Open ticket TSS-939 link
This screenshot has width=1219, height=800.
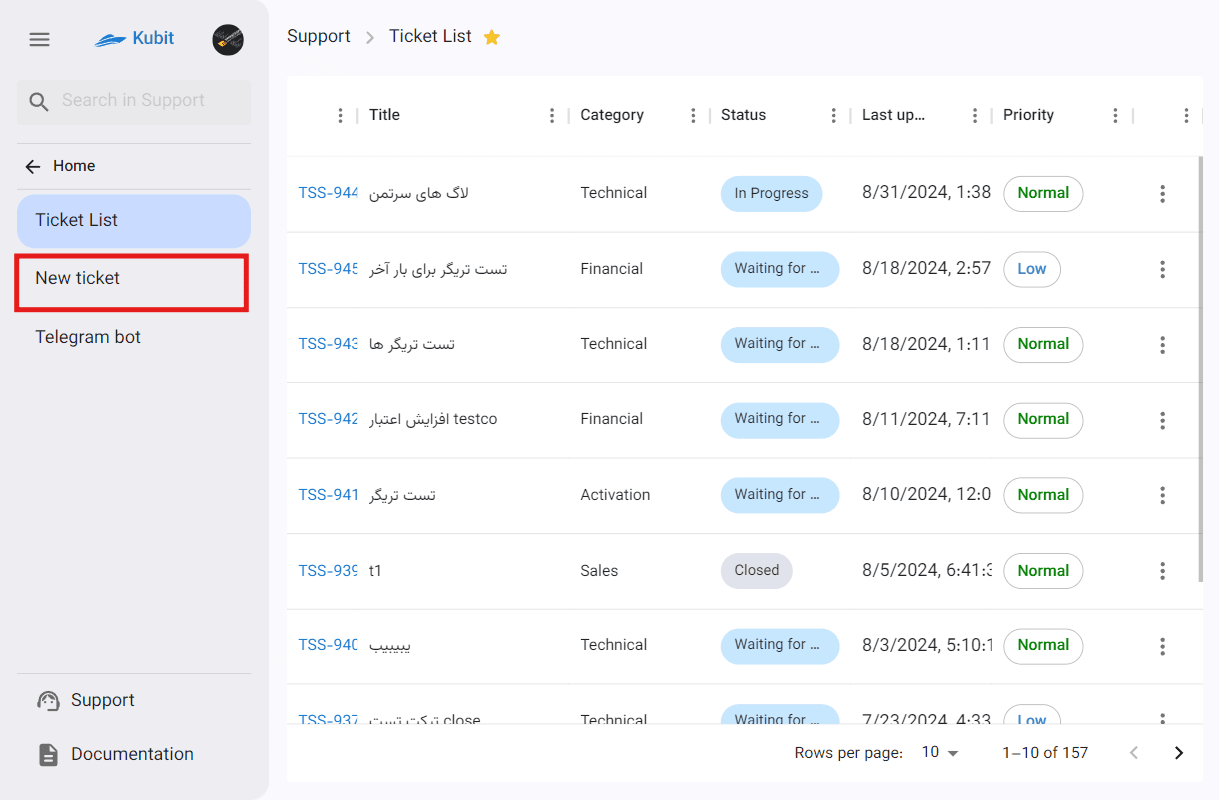pos(329,571)
